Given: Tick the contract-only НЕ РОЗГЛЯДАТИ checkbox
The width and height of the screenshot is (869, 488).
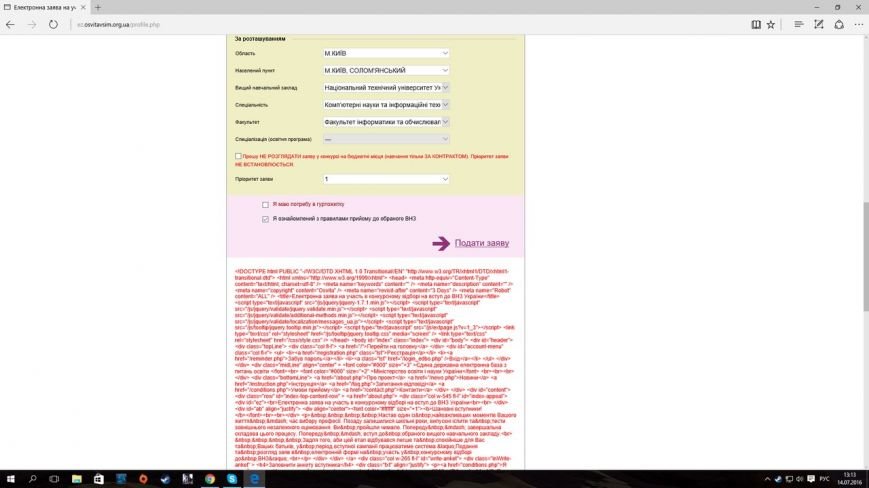Looking at the screenshot, I should (238, 156).
